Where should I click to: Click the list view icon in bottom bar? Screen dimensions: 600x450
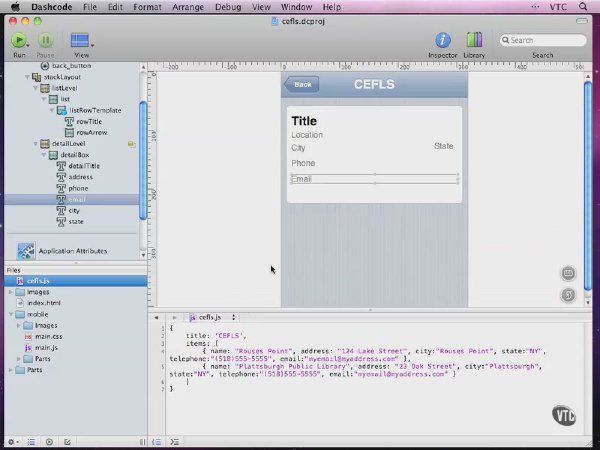(31, 442)
